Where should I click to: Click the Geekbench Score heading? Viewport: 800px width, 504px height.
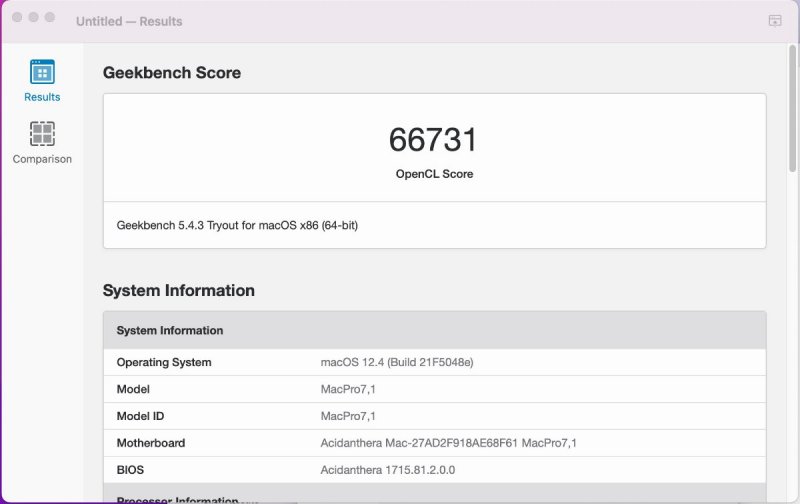(172, 73)
